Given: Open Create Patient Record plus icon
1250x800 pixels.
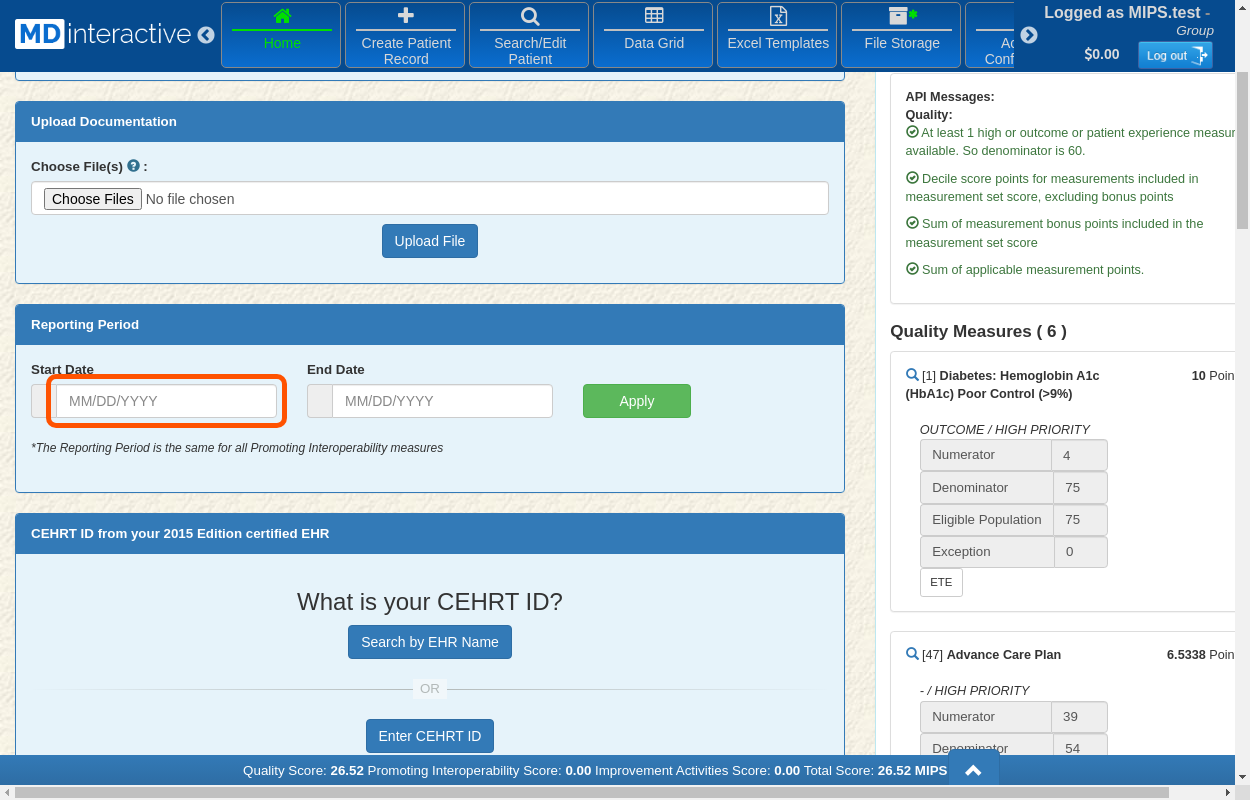Looking at the screenshot, I should pyautogui.click(x=405, y=16).
